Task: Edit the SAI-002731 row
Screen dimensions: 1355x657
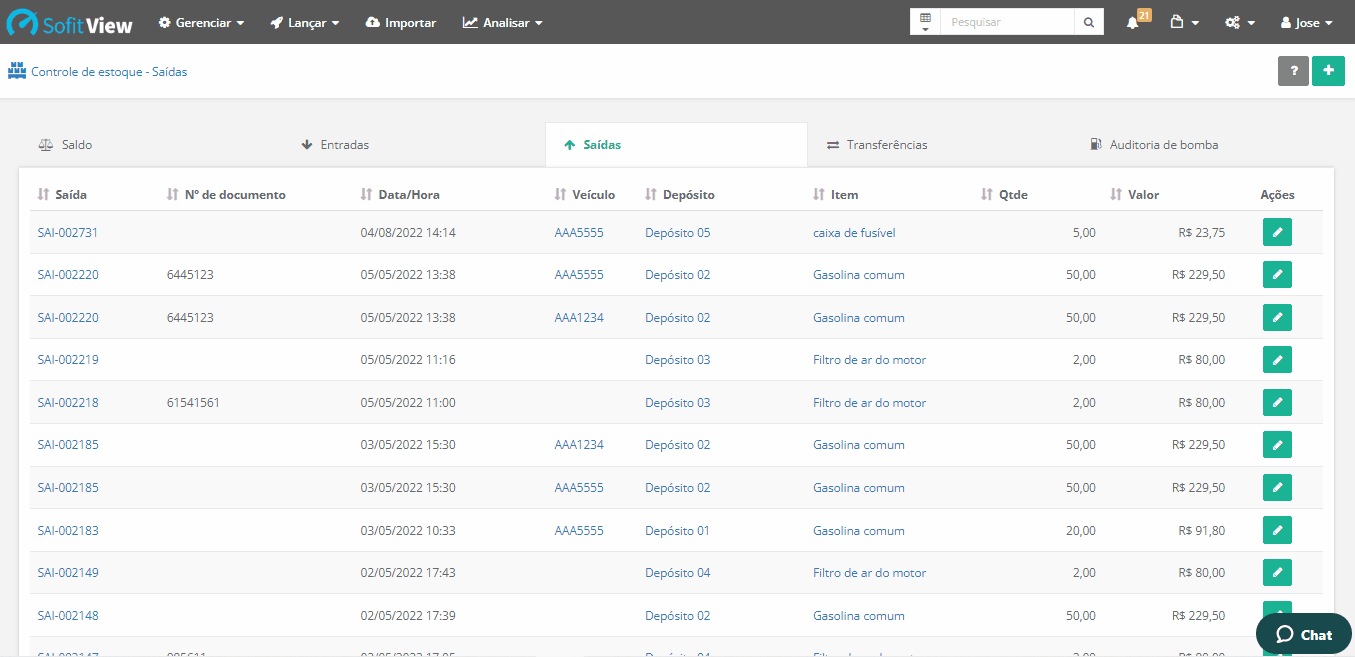Action: pyautogui.click(x=1277, y=232)
